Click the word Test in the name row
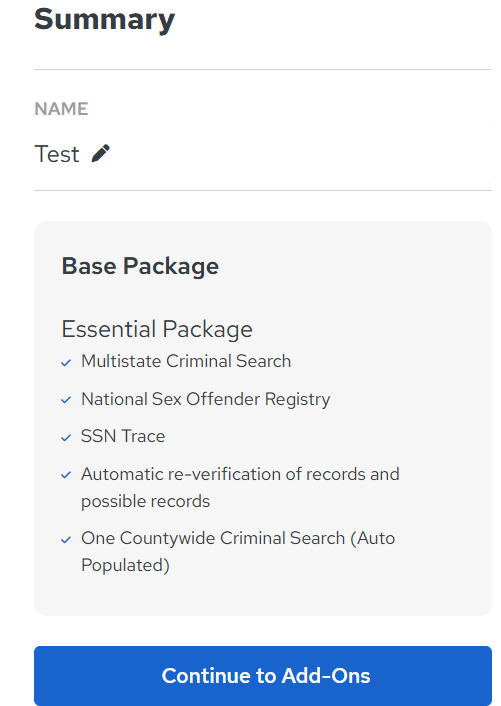Viewport: 501px width, 706px height. coord(57,154)
